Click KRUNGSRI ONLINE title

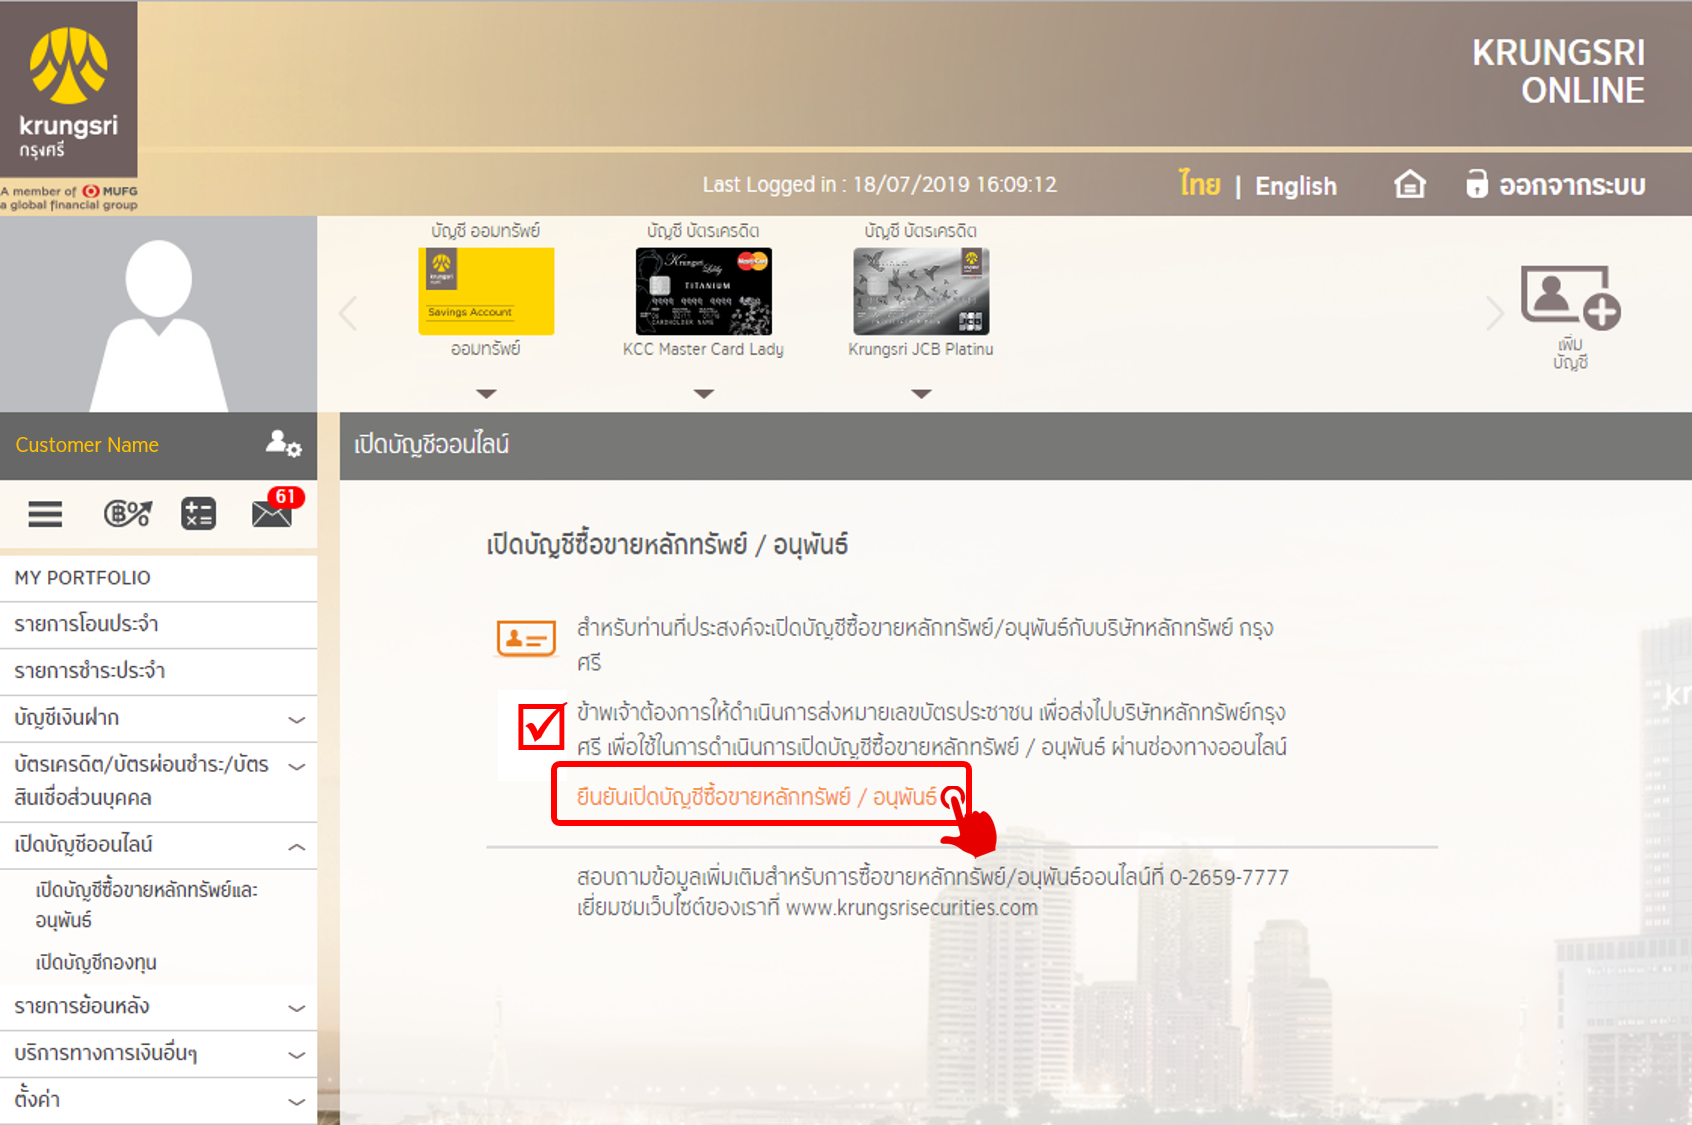point(1558,71)
